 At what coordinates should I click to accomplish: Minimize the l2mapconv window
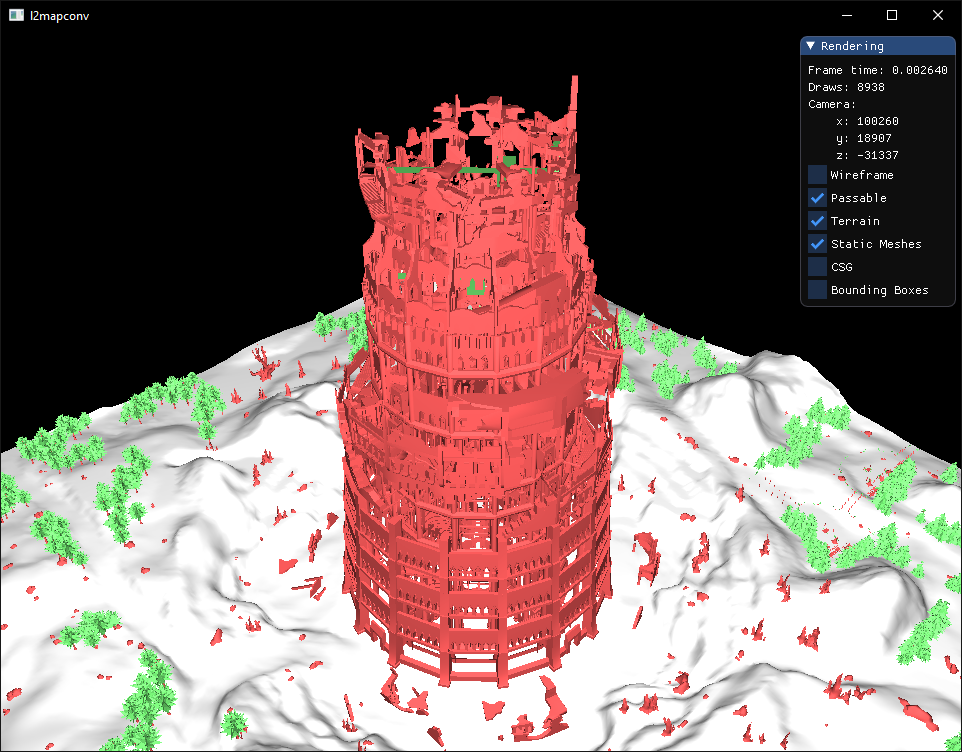[847, 15]
